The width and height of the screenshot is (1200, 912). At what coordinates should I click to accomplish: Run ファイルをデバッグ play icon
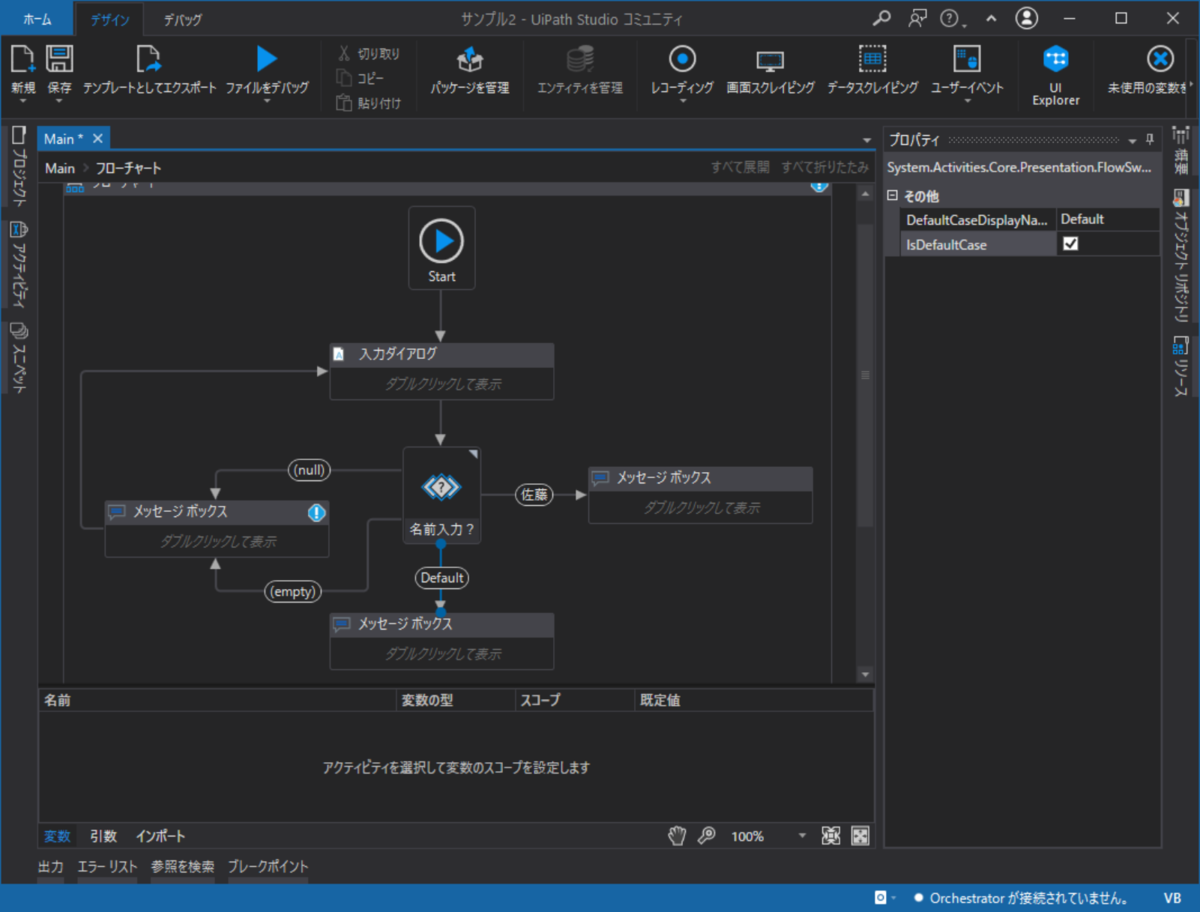click(266, 59)
